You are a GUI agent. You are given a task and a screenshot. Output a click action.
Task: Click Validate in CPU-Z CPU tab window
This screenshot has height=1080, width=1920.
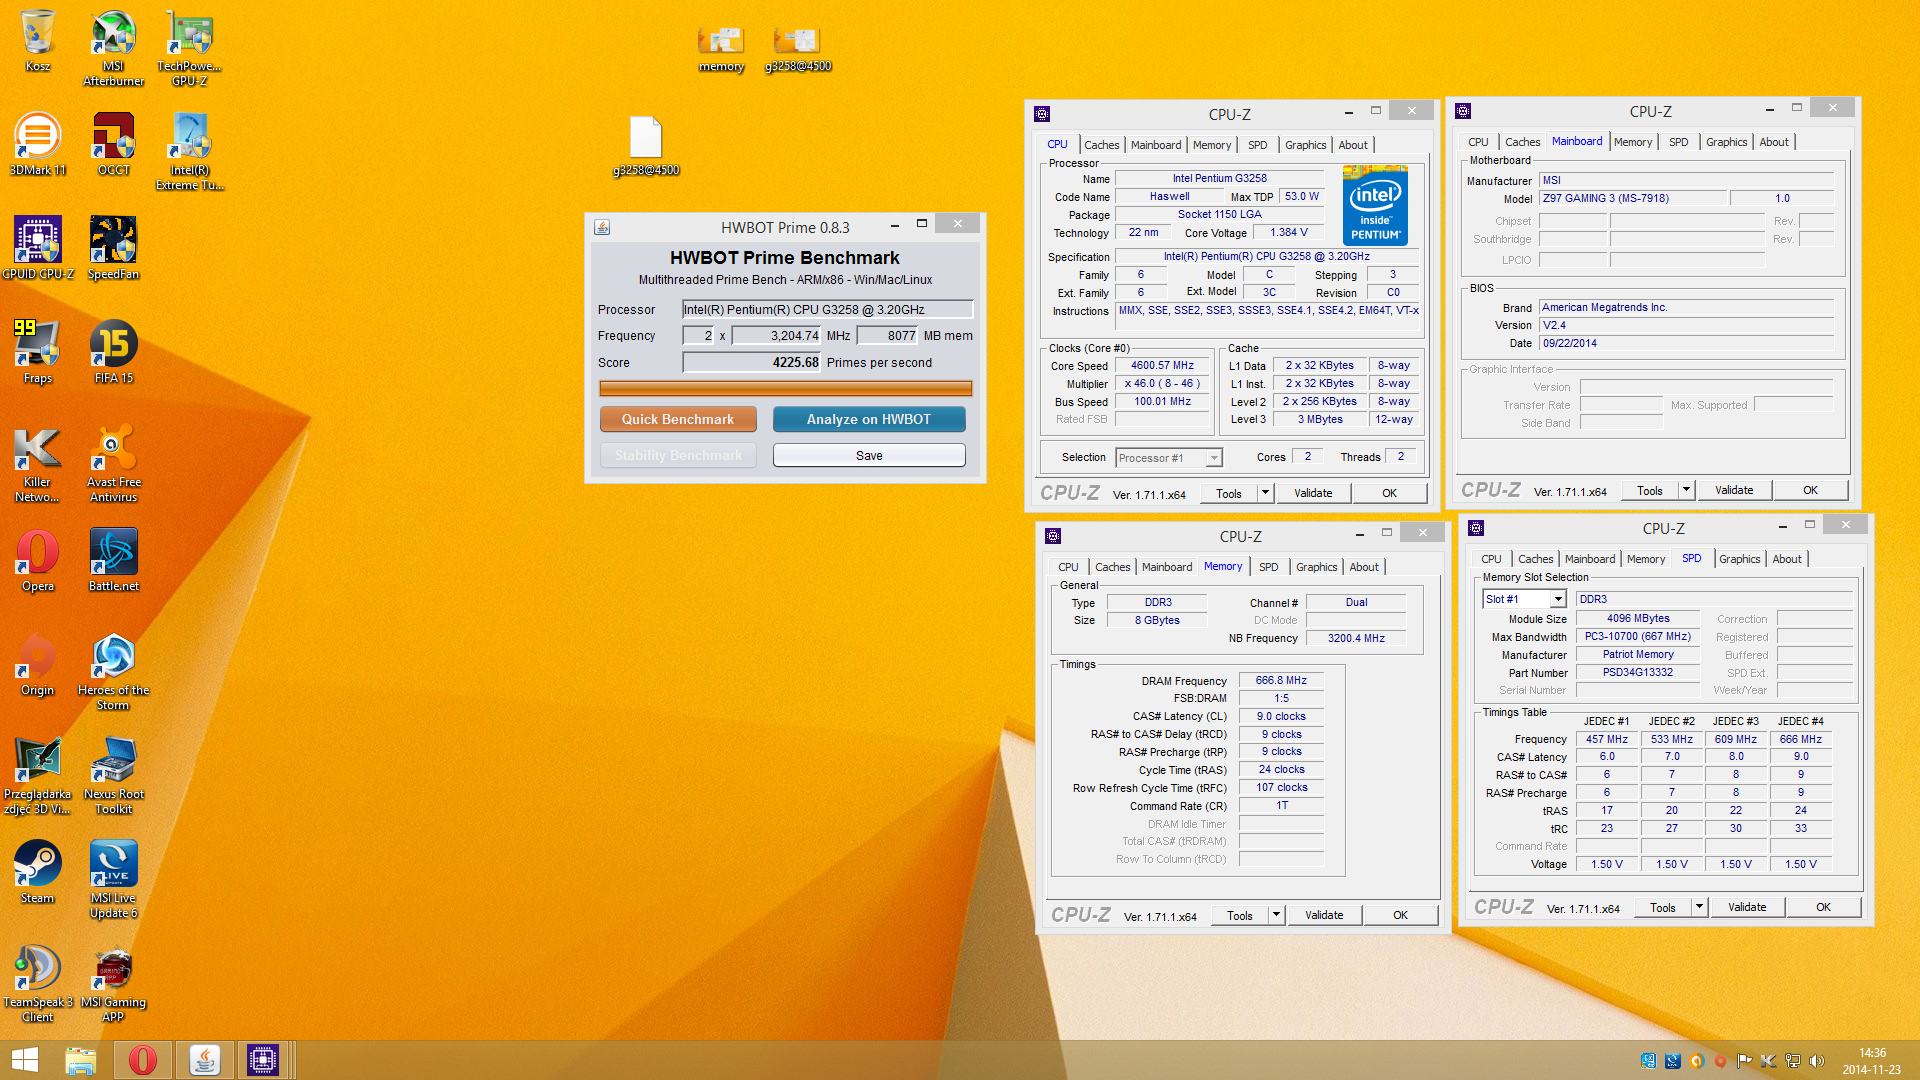click(1313, 493)
